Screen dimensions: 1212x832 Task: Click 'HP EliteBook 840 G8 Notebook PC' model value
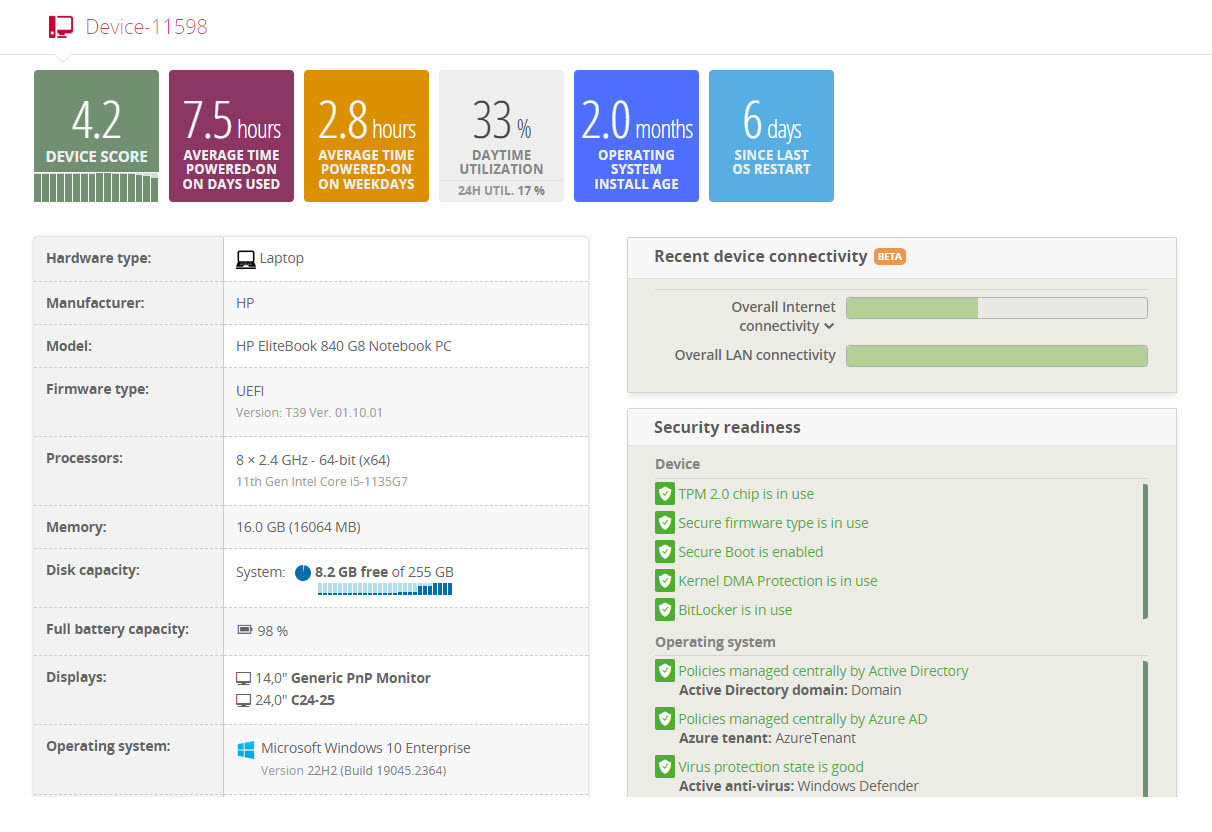(x=343, y=346)
